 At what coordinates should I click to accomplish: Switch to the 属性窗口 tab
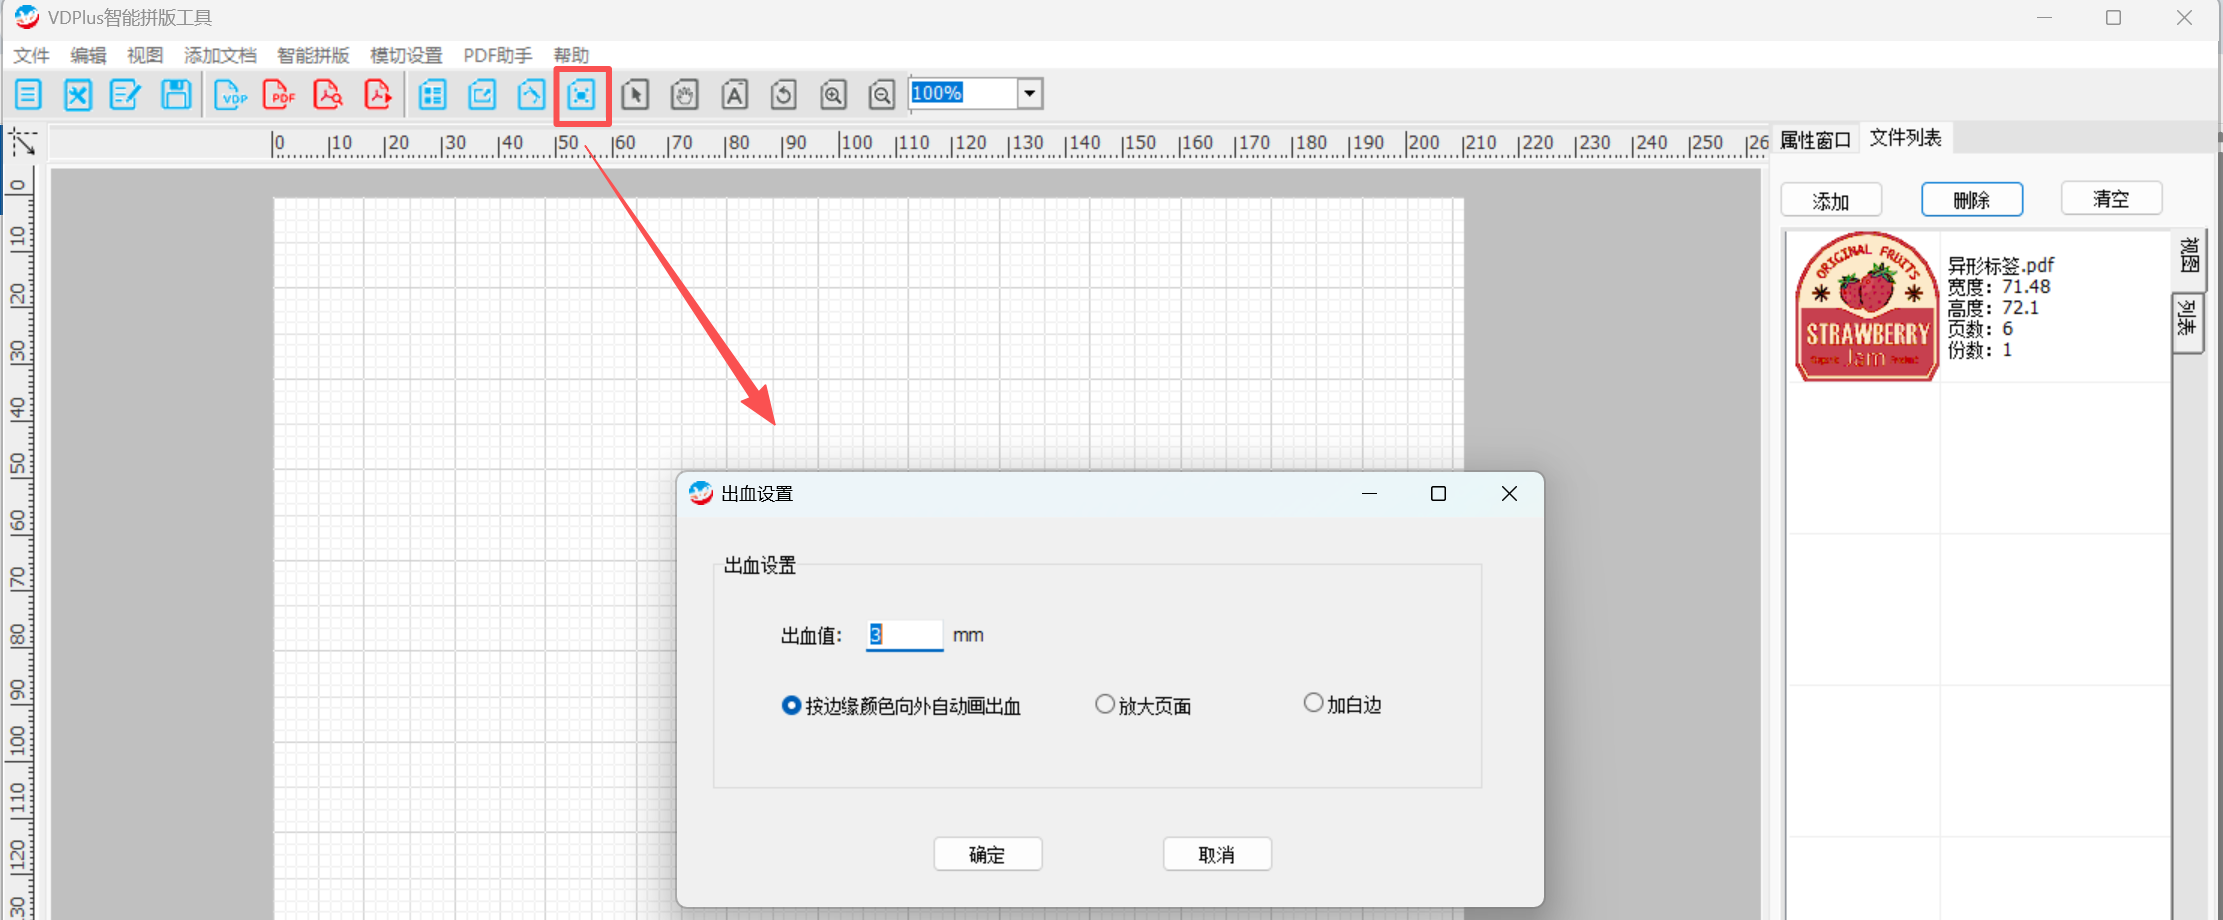click(x=1815, y=139)
